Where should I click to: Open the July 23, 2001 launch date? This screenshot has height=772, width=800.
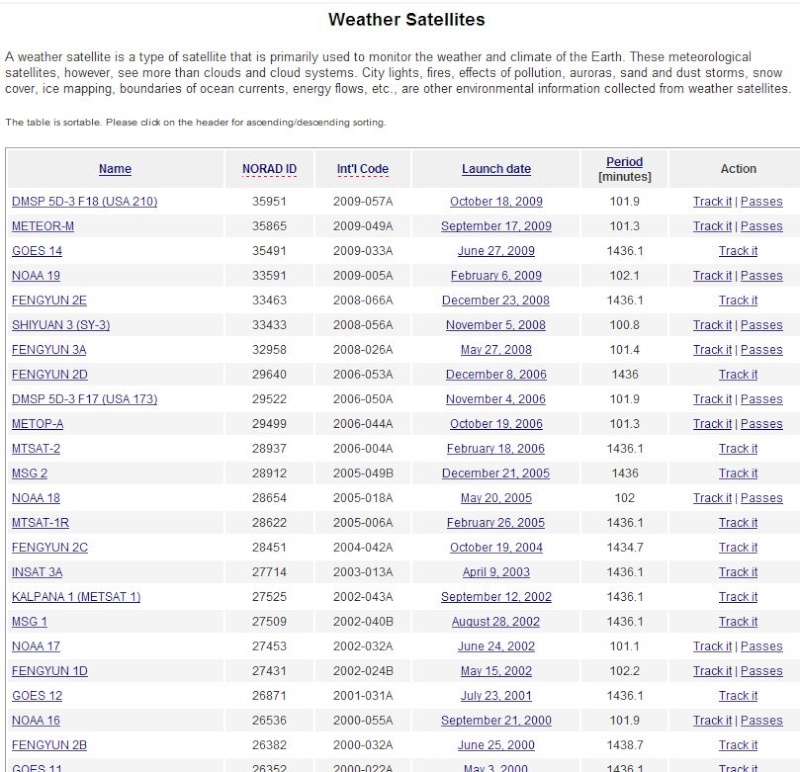point(496,696)
